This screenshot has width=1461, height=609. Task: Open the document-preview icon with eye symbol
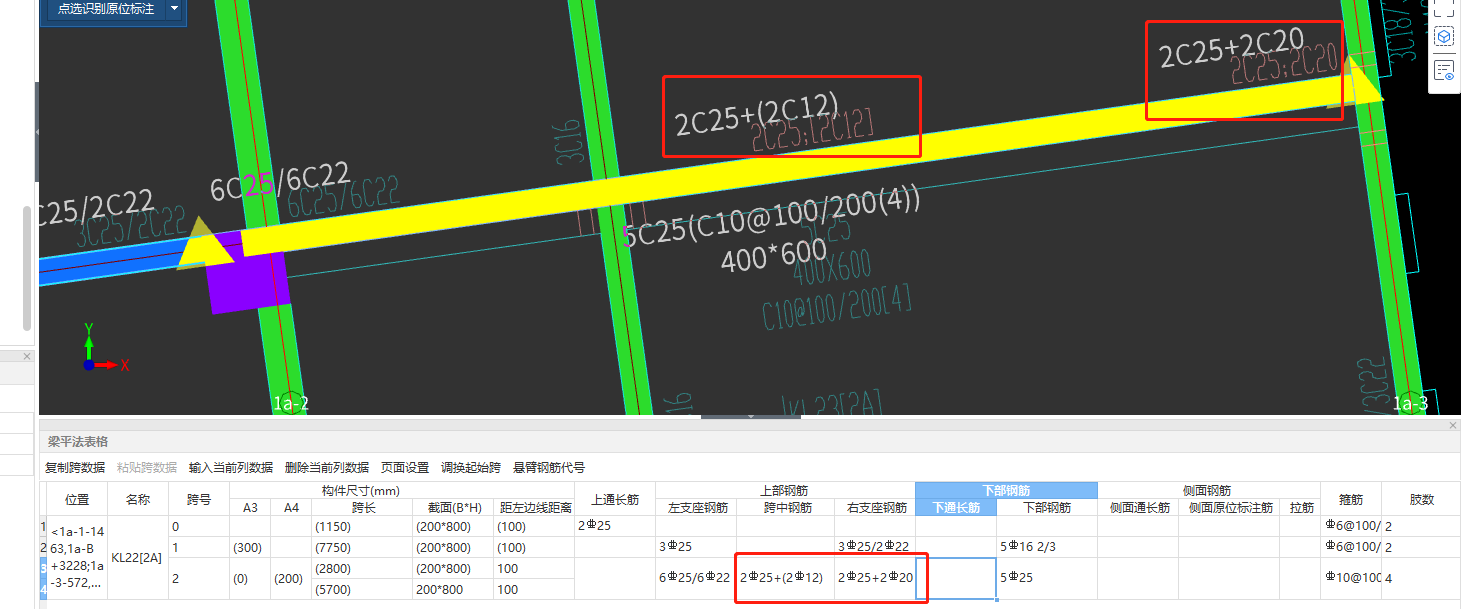click(1444, 69)
